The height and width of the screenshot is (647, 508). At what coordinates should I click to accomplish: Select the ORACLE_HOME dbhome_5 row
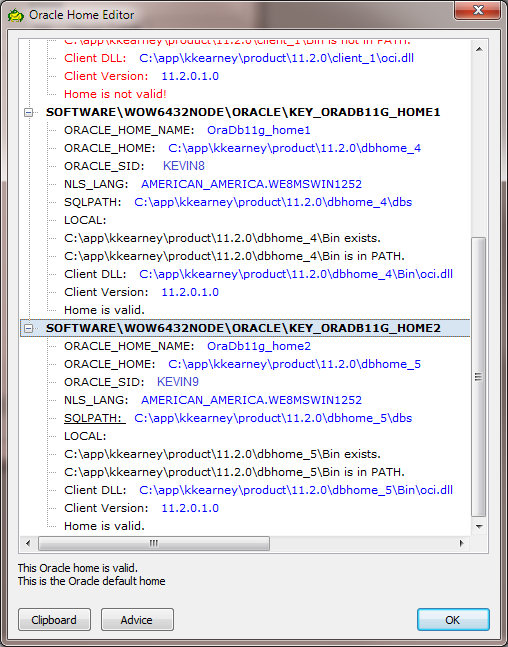click(242, 364)
